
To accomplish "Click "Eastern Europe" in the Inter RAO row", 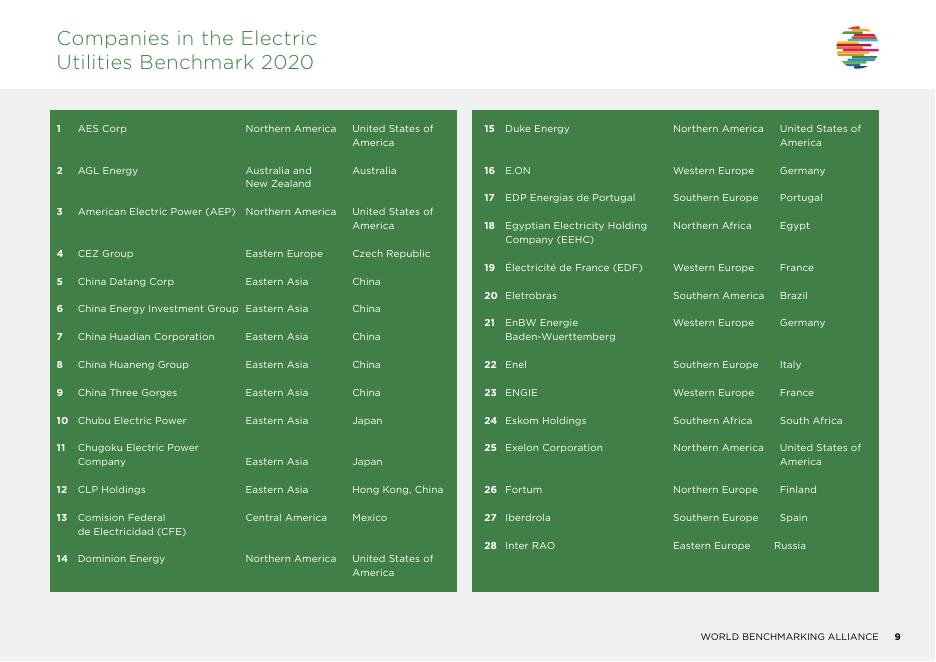I will 712,546.
